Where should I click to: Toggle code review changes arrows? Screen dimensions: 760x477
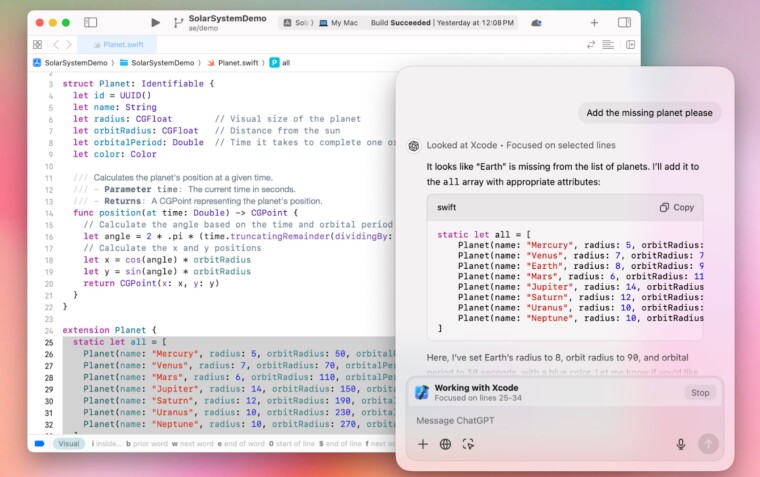(x=591, y=45)
